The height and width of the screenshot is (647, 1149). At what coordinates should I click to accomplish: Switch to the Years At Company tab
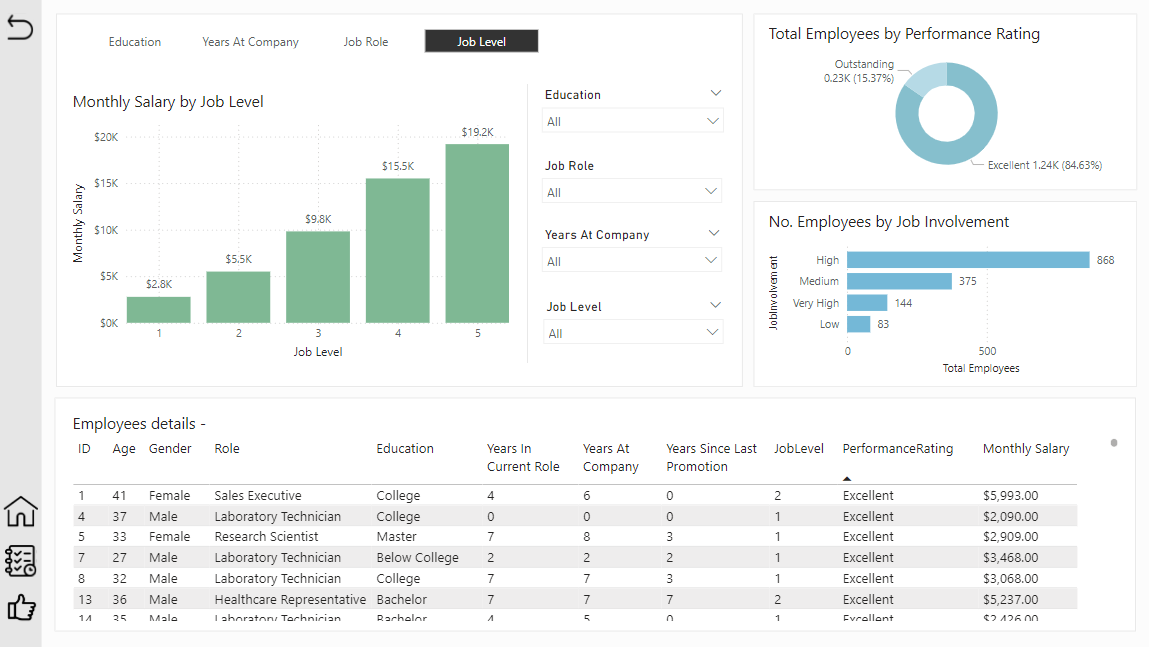pos(250,42)
